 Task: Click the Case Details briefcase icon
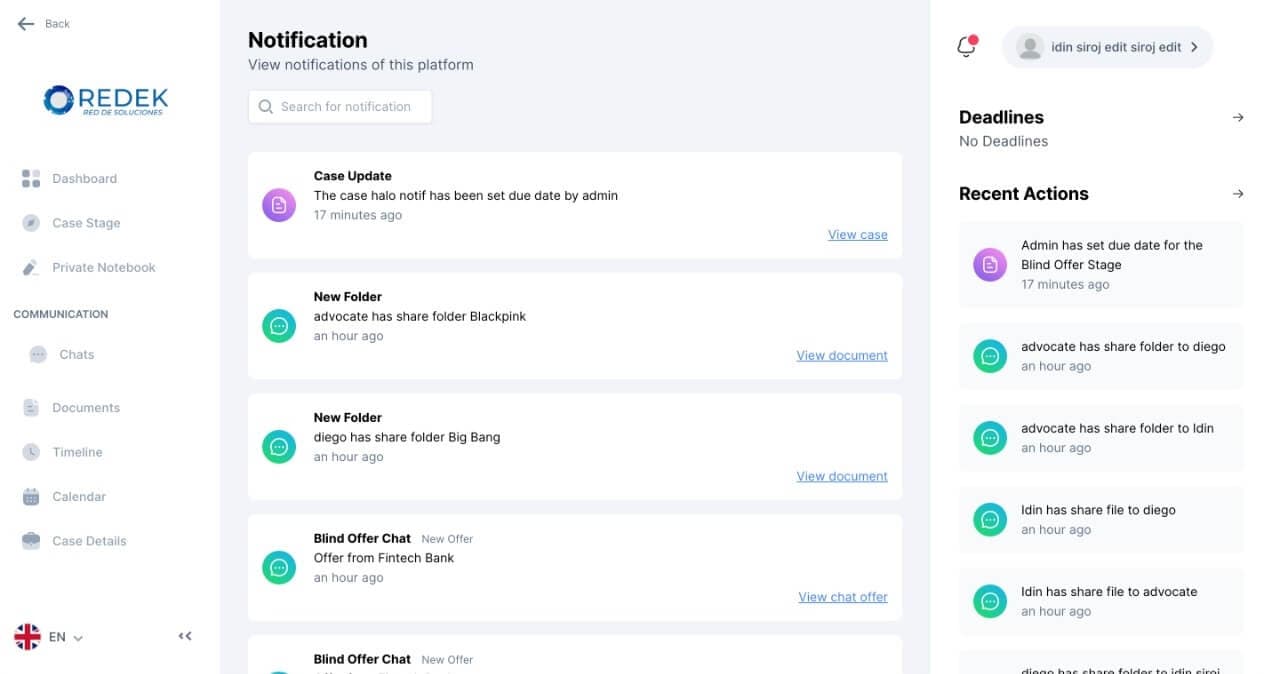pyautogui.click(x=31, y=541)
